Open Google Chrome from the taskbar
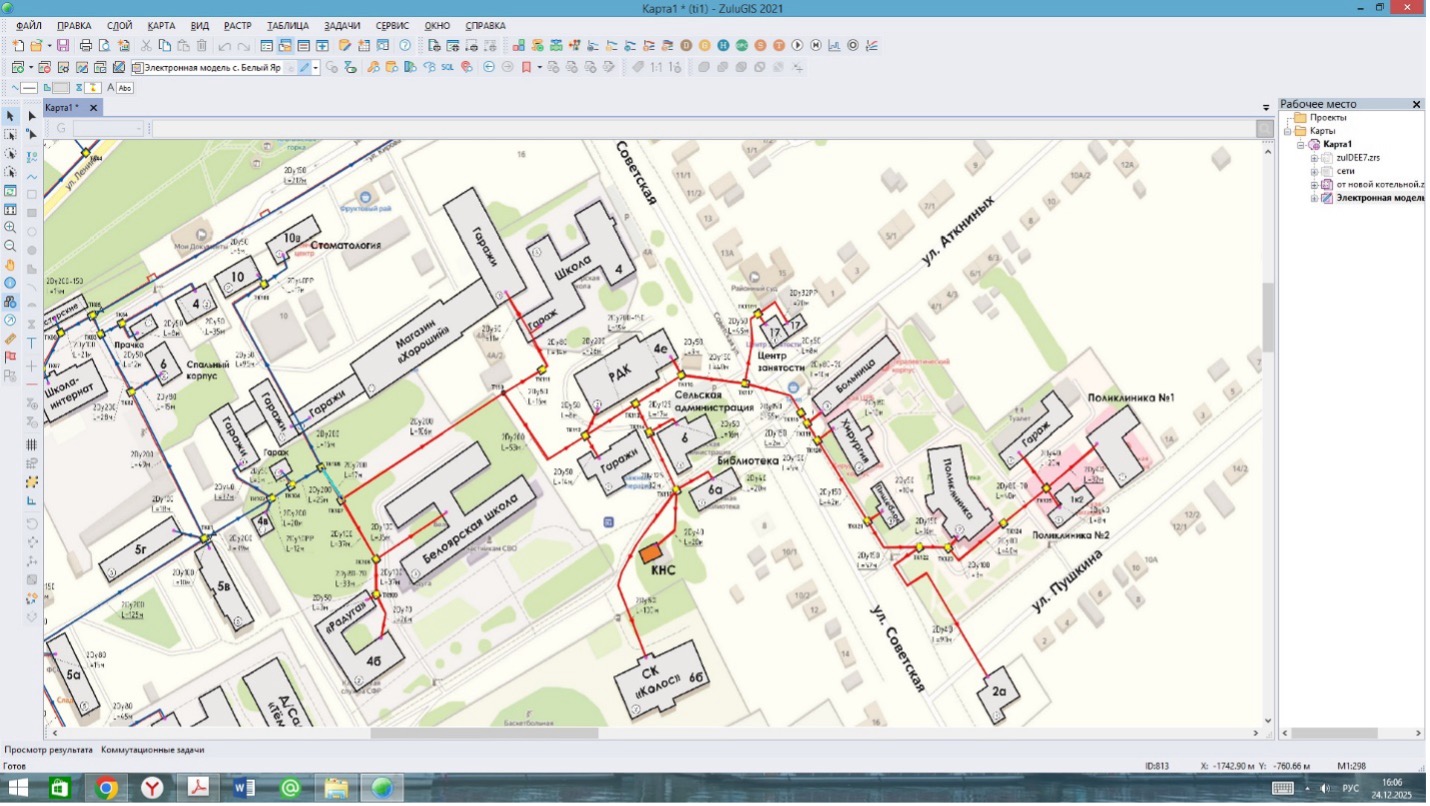The height and width of the screenshot is (806, 1430). pyautogui.click(x=106, y=788)
